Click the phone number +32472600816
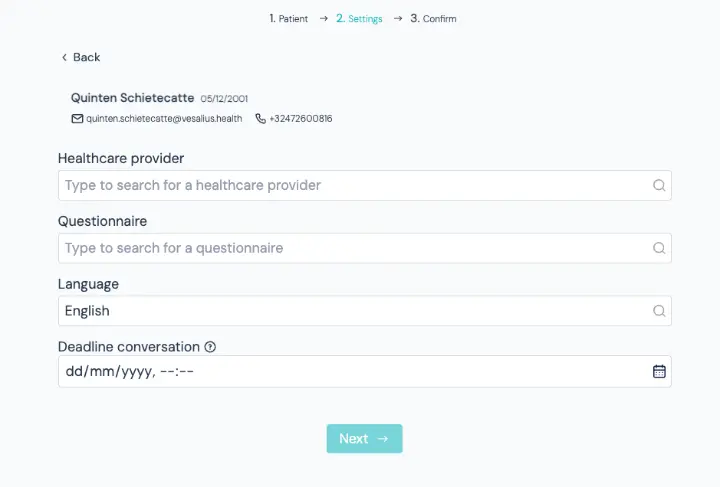Image resolution: width=720 pixels, height=487 pixels. [x=300, y=119]
